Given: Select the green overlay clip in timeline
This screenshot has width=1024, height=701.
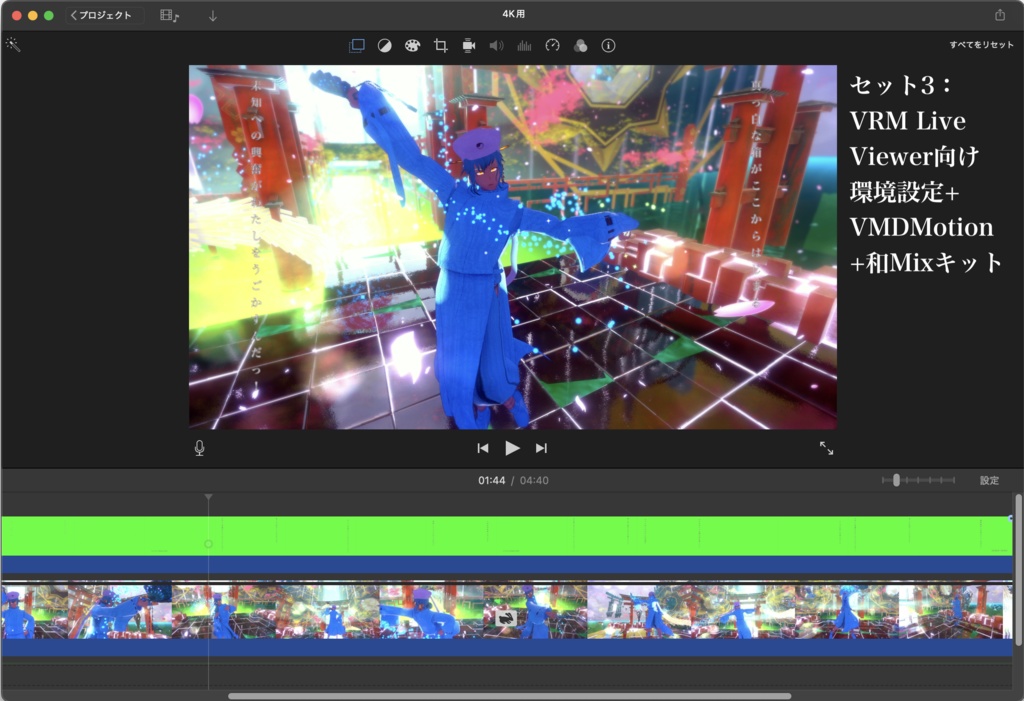Looking at the screenshot, I should click(x=507, y=536).
